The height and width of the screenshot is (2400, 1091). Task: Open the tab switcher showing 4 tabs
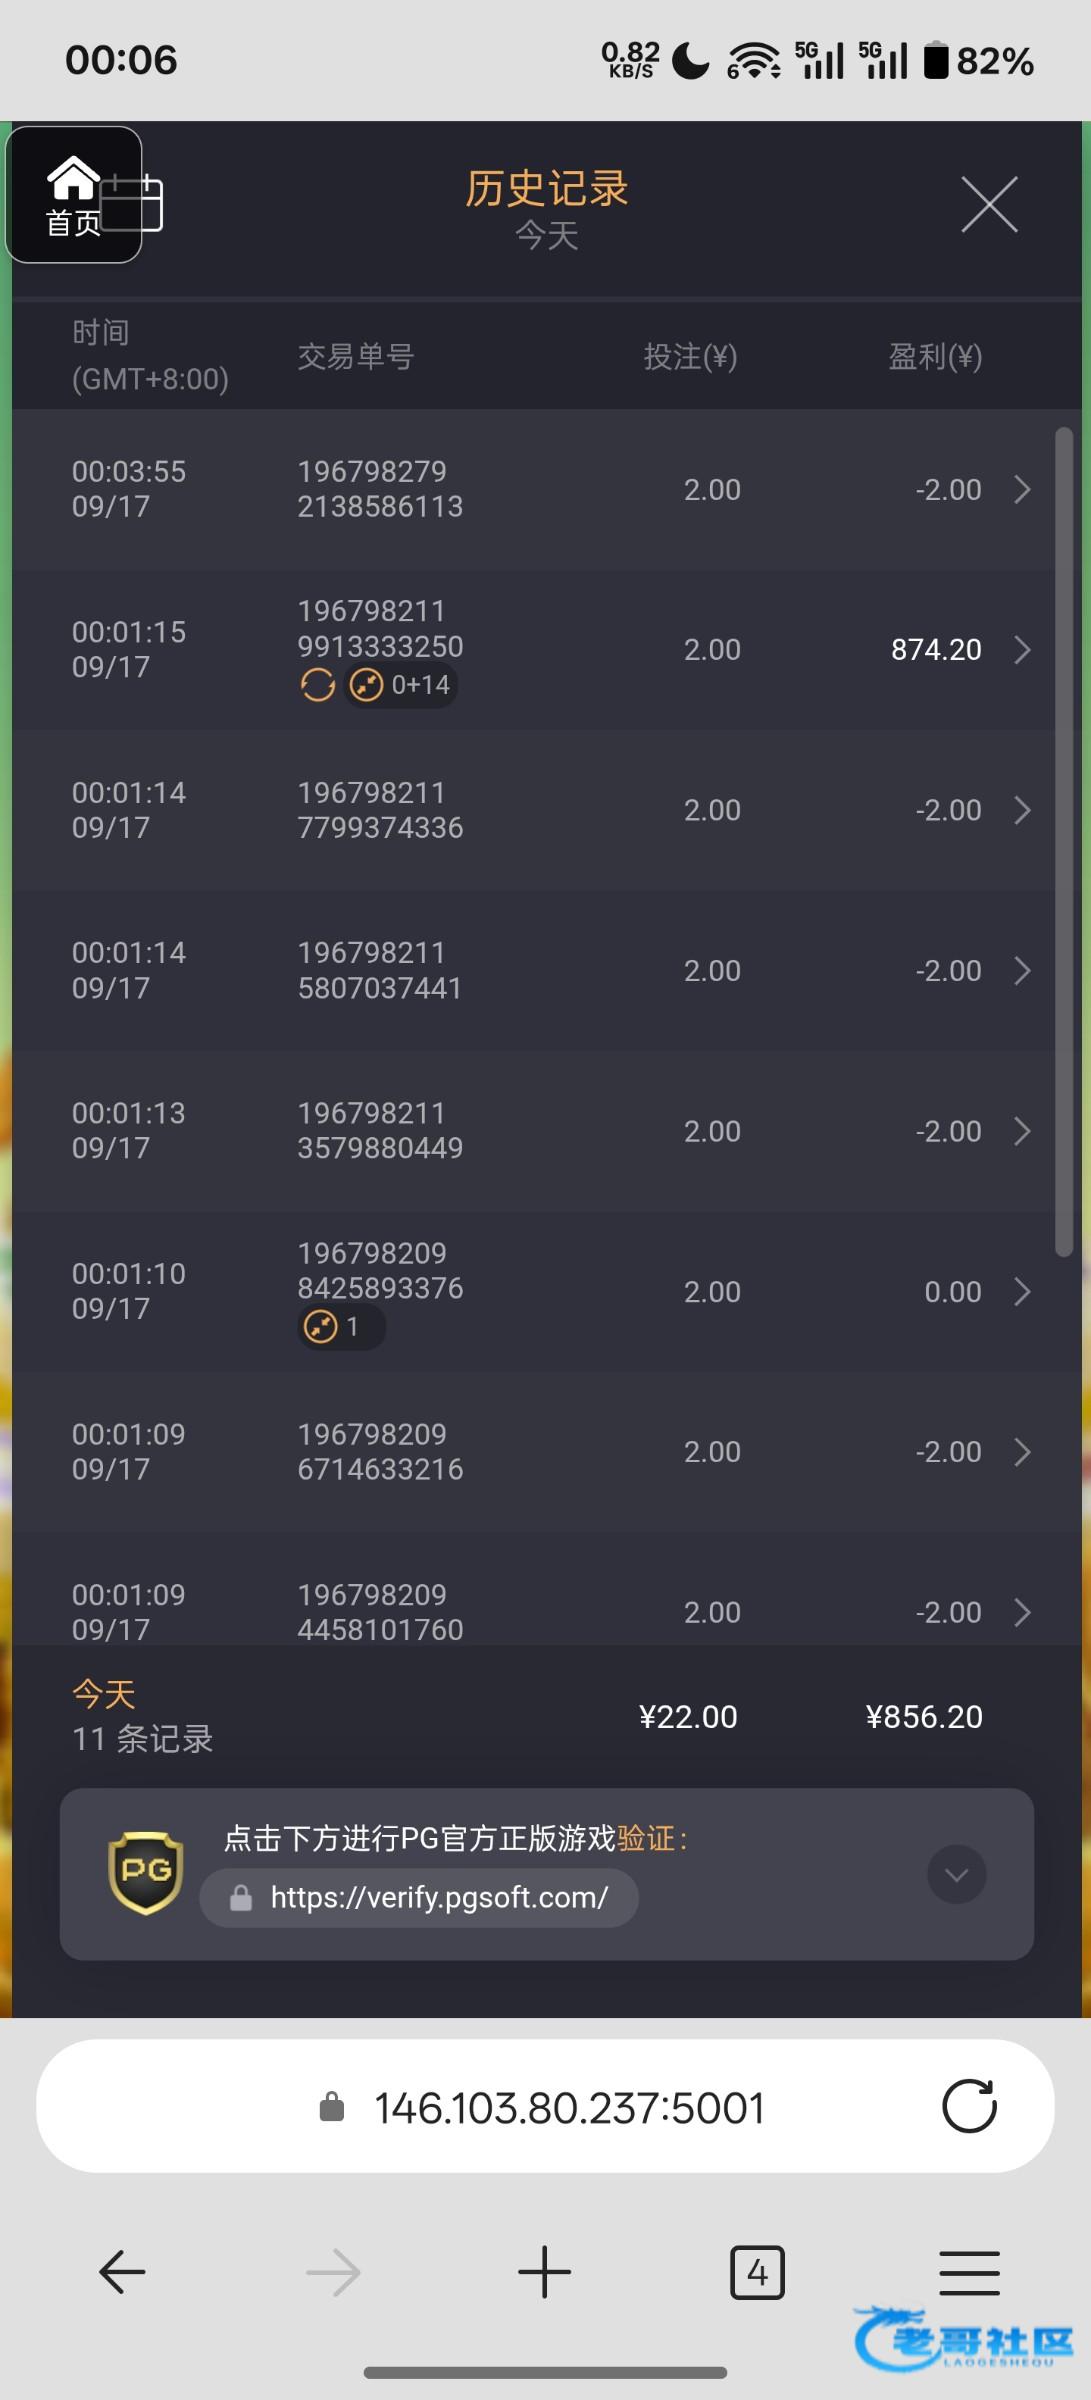tap(757, 2272)
